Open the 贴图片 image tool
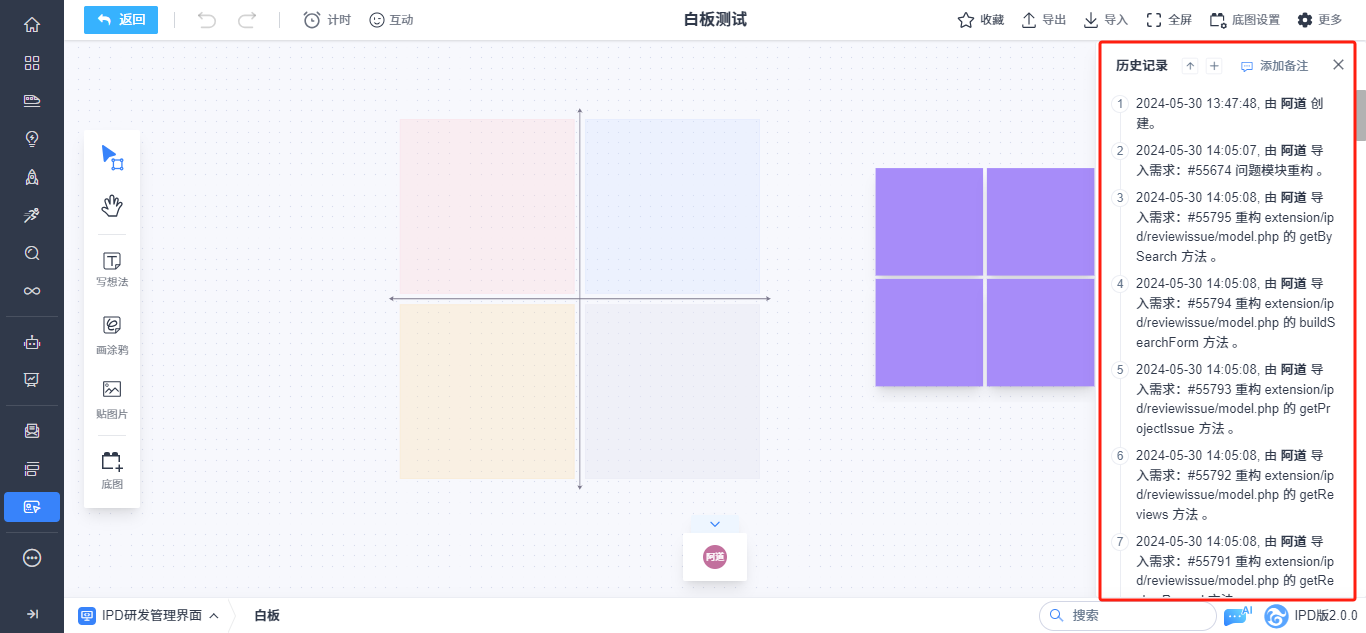1366x633 pixels. (112, 398)
